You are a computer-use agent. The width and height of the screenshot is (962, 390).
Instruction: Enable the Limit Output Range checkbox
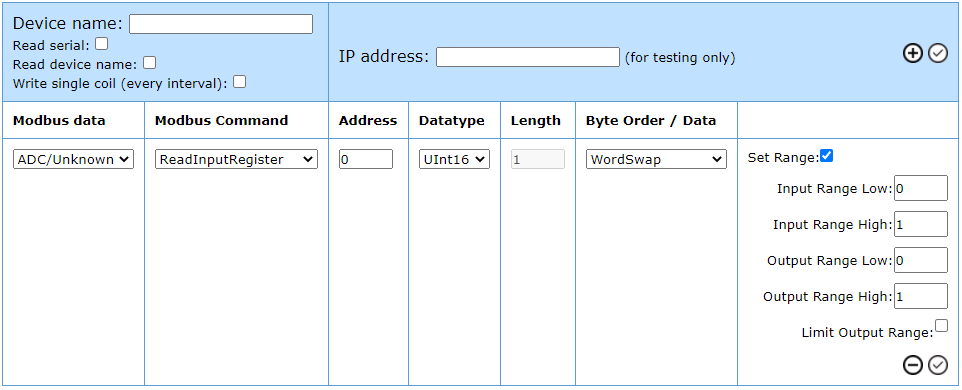click(x=941, y=325)
